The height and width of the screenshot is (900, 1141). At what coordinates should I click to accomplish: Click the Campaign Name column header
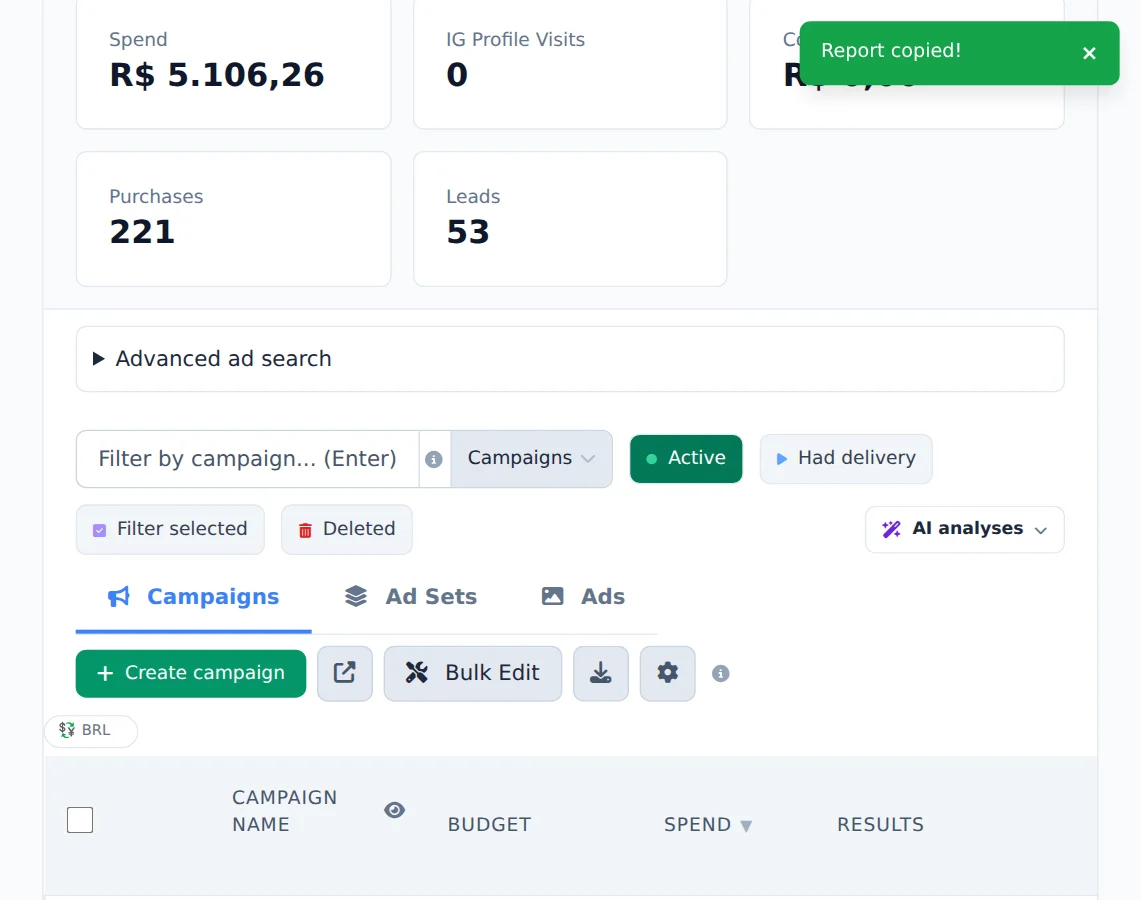(x=285, y=811)
